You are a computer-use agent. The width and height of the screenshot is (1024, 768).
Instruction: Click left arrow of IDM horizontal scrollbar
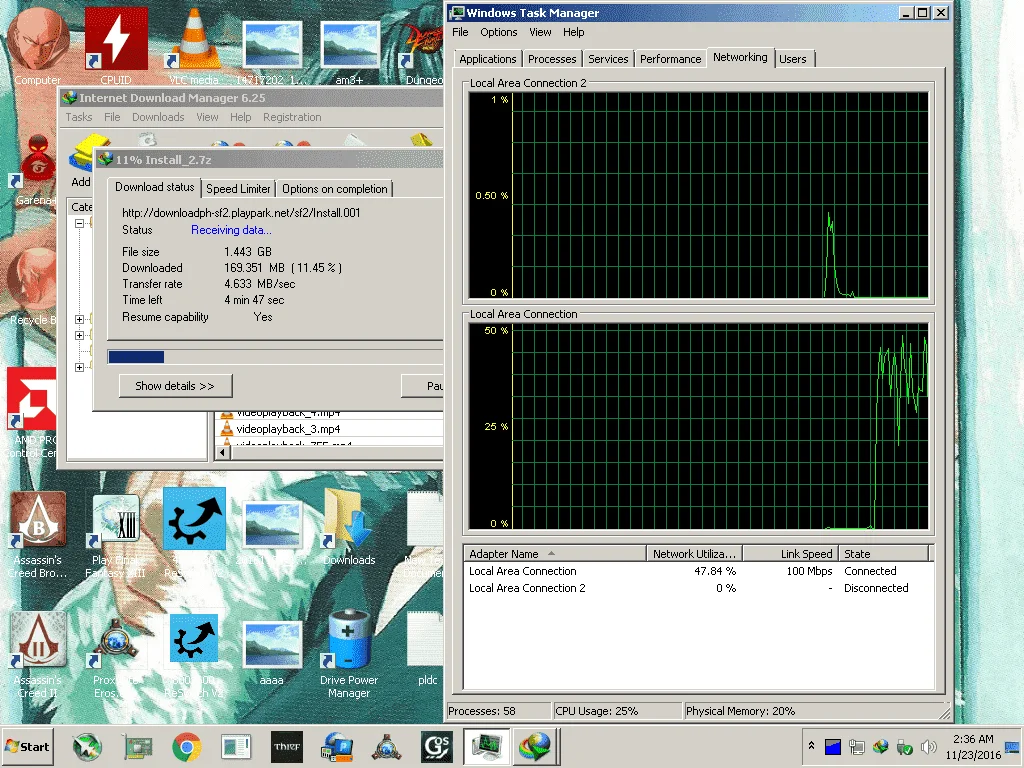(223, 452)
